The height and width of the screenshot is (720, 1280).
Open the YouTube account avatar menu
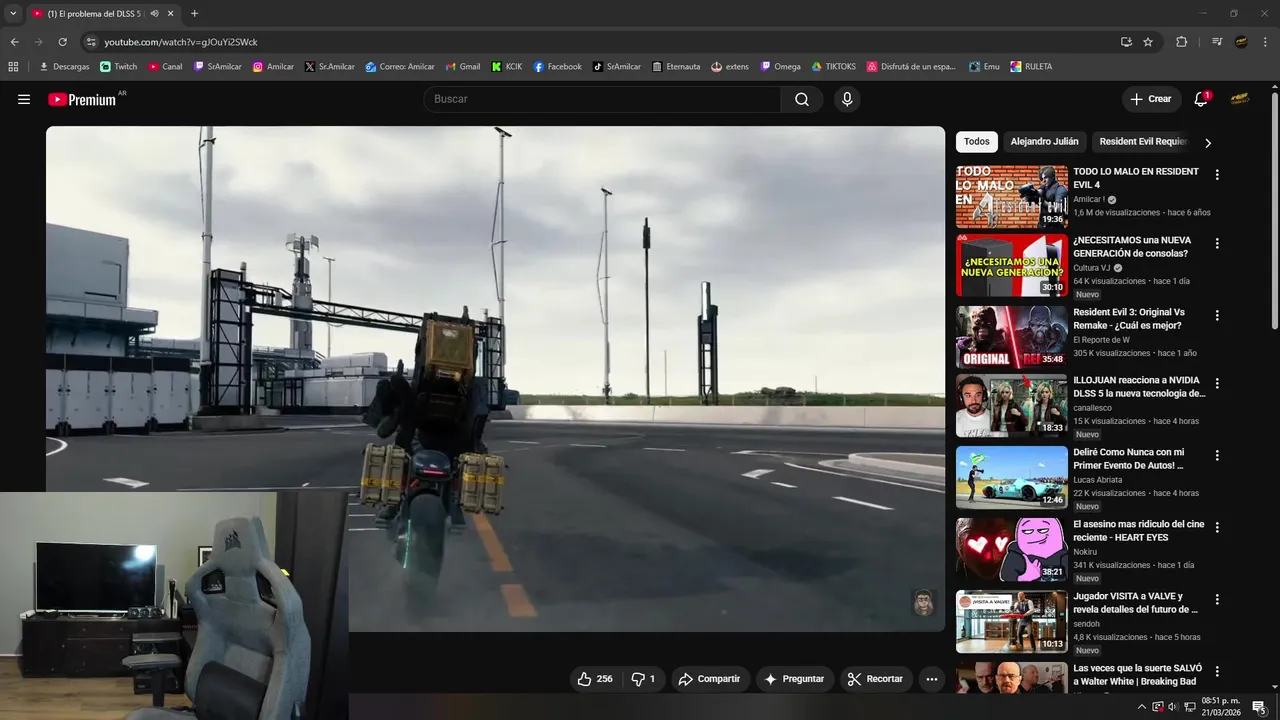pyautogui.click(x=1239, y=99)
